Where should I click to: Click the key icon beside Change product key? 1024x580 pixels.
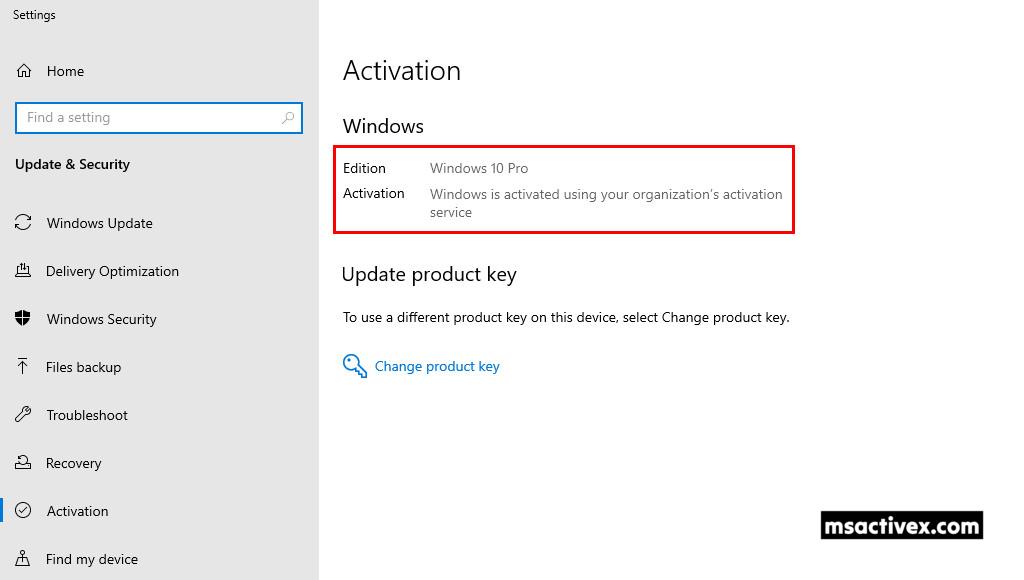tap(355, 366)
